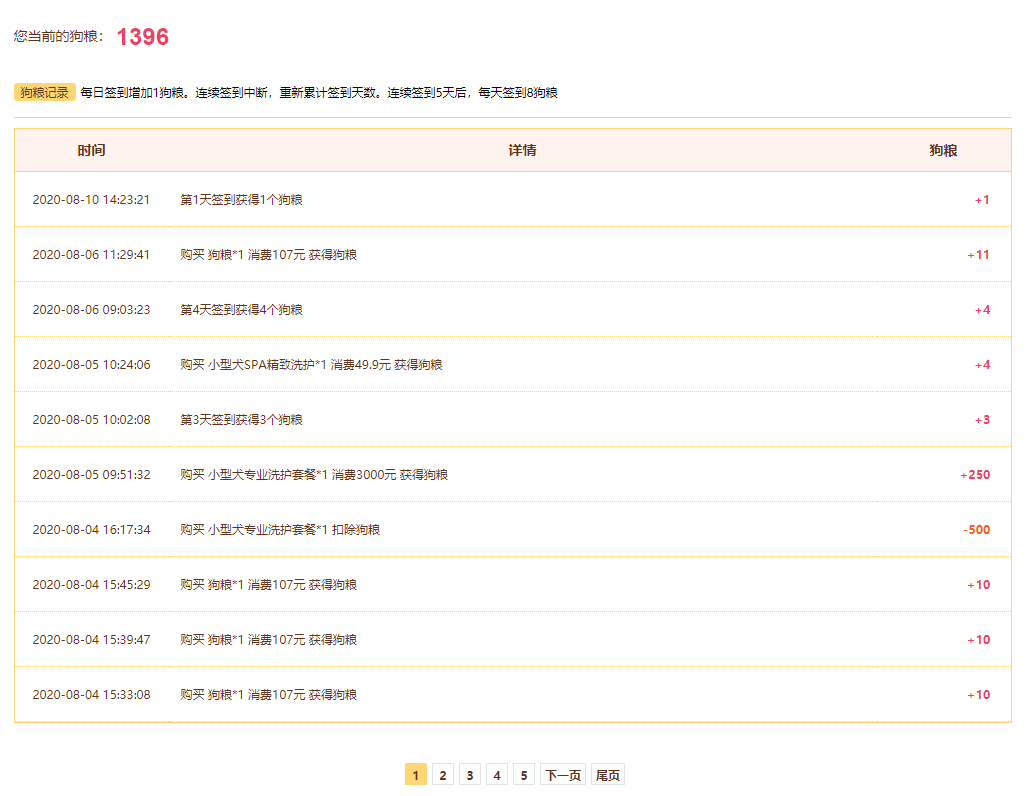Click 第4天签到获得4个狗粮 detail
Screen dimensions: 1027x796
(x=241, y=309)
